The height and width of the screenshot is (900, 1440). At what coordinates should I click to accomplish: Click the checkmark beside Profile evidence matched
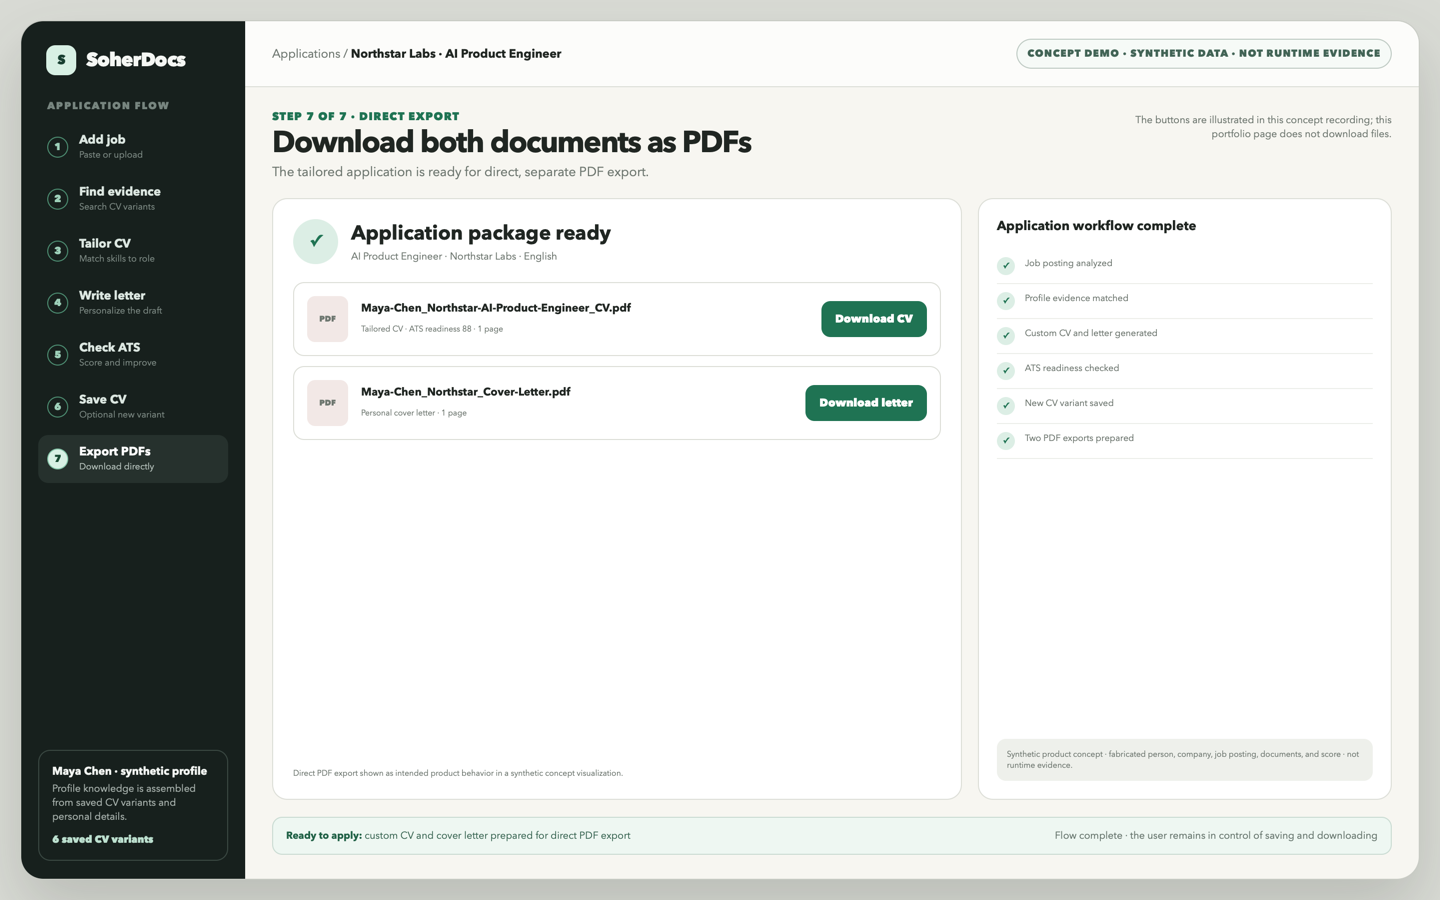(x=1006, y=300)
